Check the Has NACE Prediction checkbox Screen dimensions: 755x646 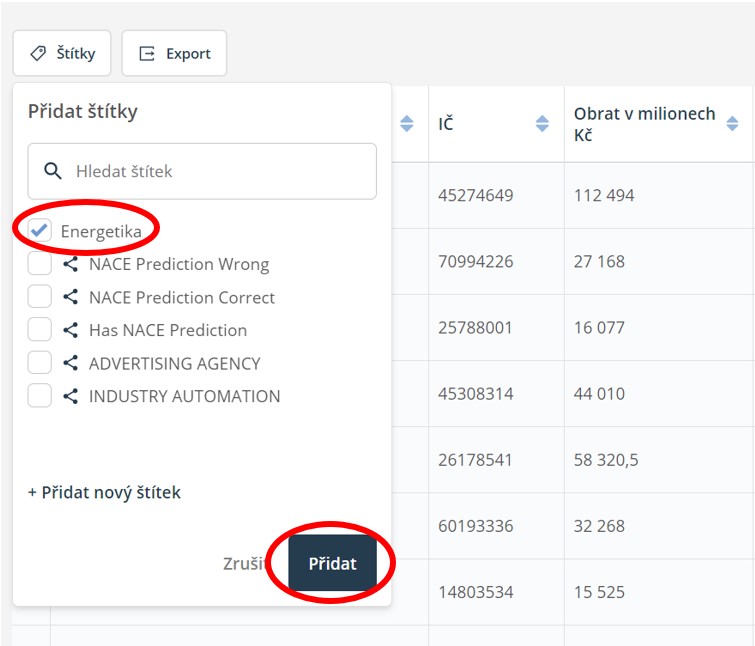point(39,330)
